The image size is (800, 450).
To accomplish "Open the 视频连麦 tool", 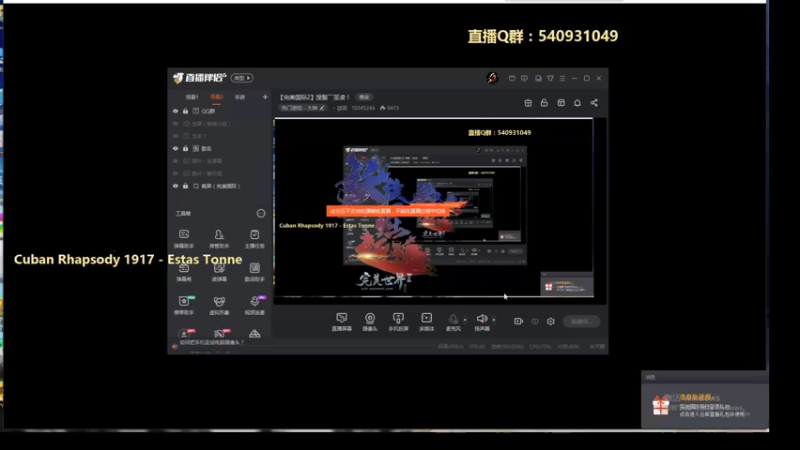I will 254,305.
